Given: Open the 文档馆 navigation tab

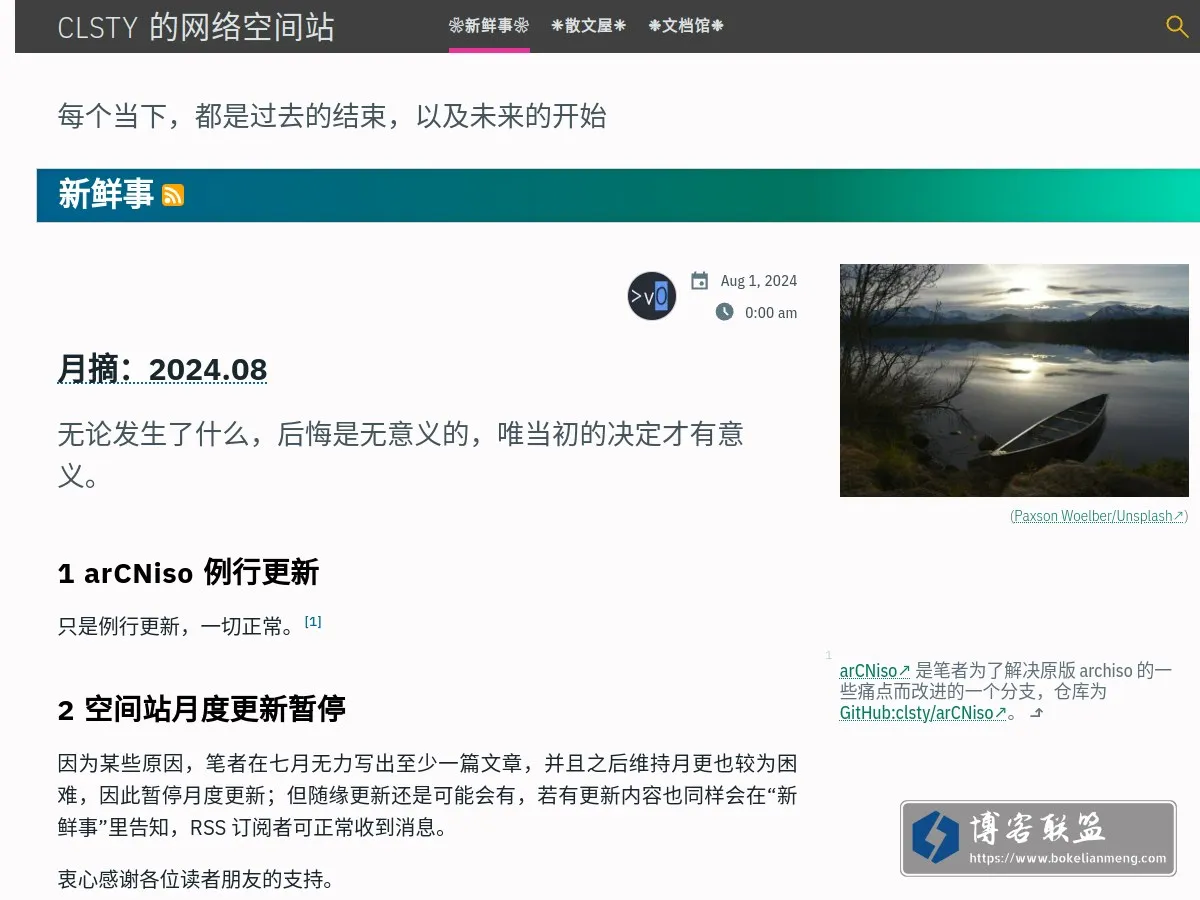Looking at the screenshot, I should pyautogui.click(x=686, y=26).
